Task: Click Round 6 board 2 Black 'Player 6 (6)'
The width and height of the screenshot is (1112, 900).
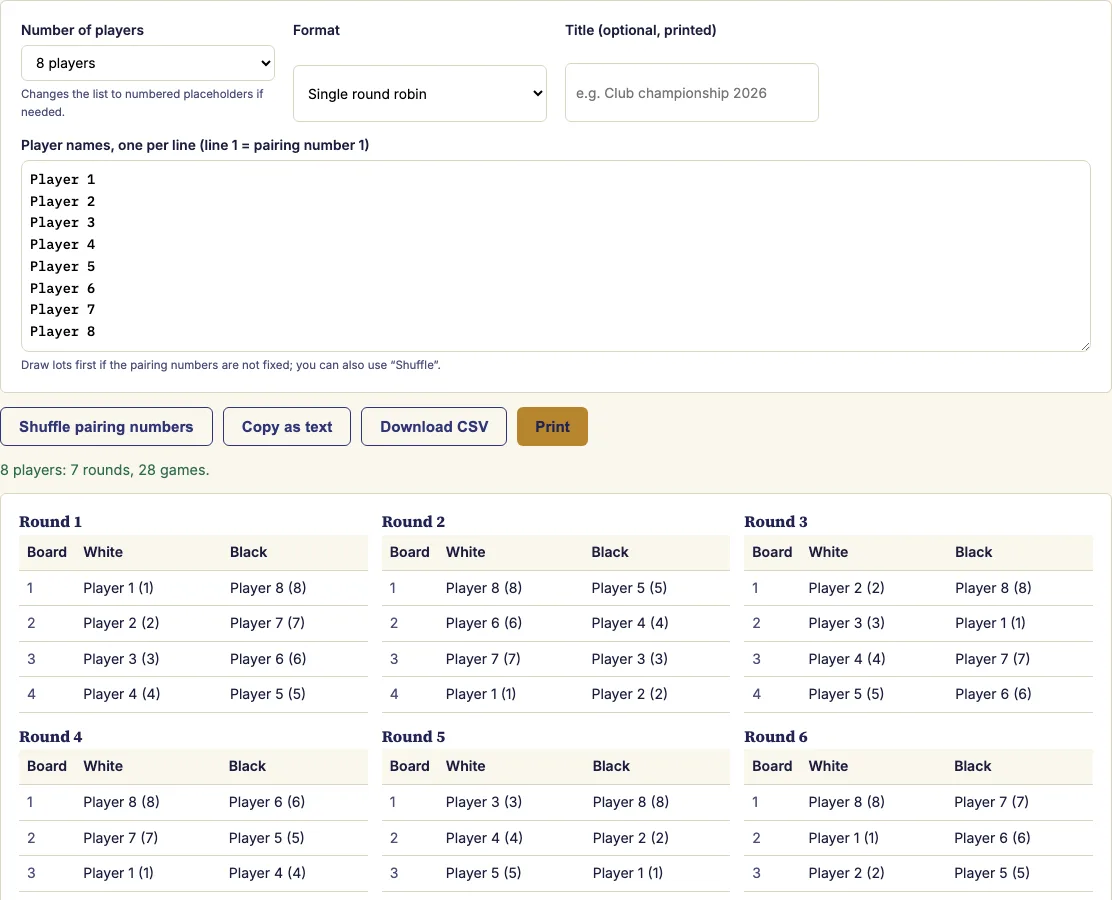Action: click(992, 838)
